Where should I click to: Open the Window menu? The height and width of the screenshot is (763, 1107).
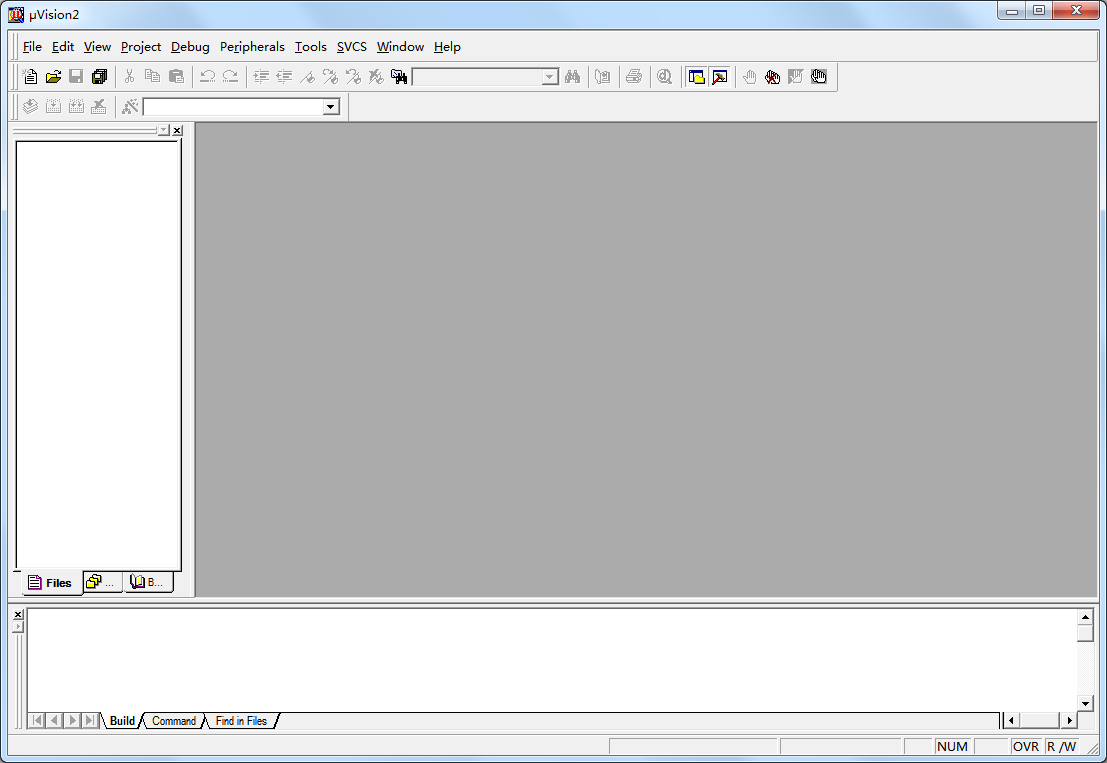400,47
